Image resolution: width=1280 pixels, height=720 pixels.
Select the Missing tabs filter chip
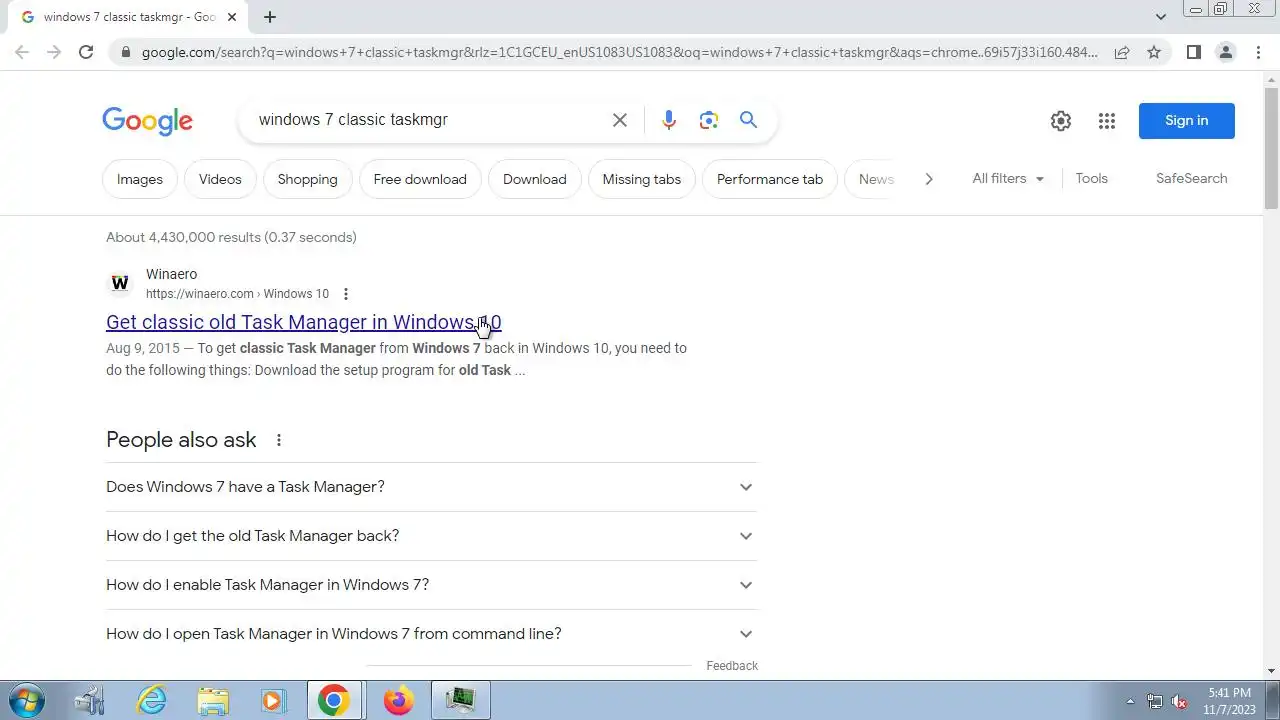click(x=642, y=179)
